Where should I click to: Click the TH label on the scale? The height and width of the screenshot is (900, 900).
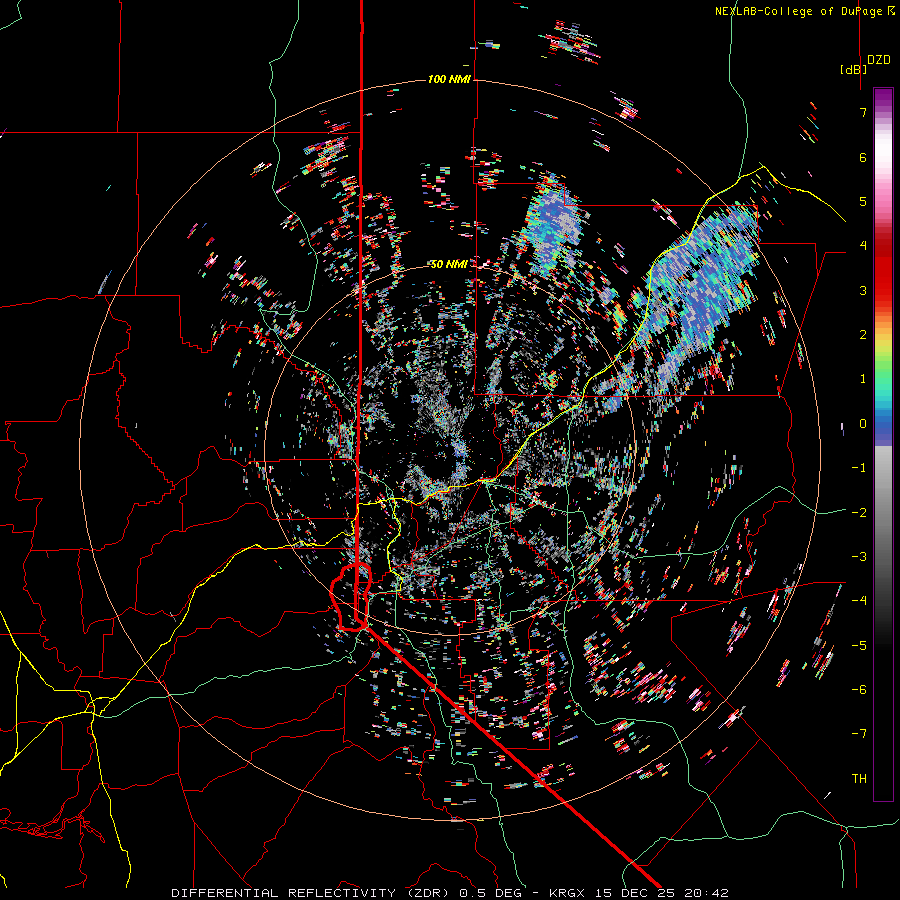click(x=859, y=778)
